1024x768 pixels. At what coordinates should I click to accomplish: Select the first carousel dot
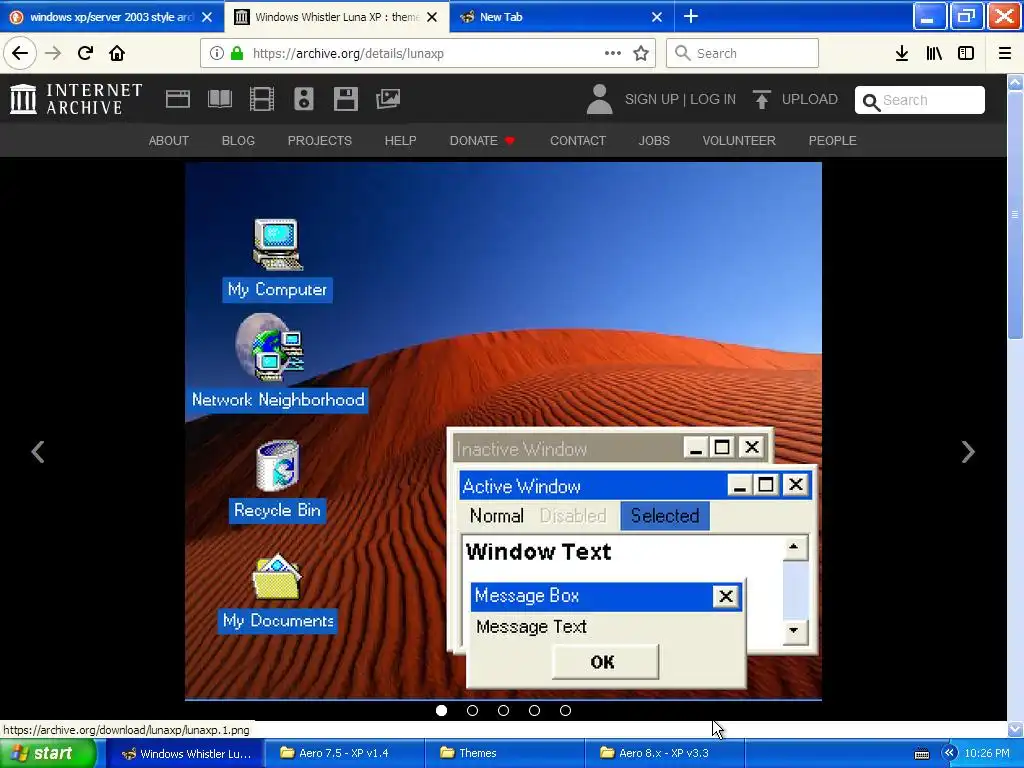(441, 711)
